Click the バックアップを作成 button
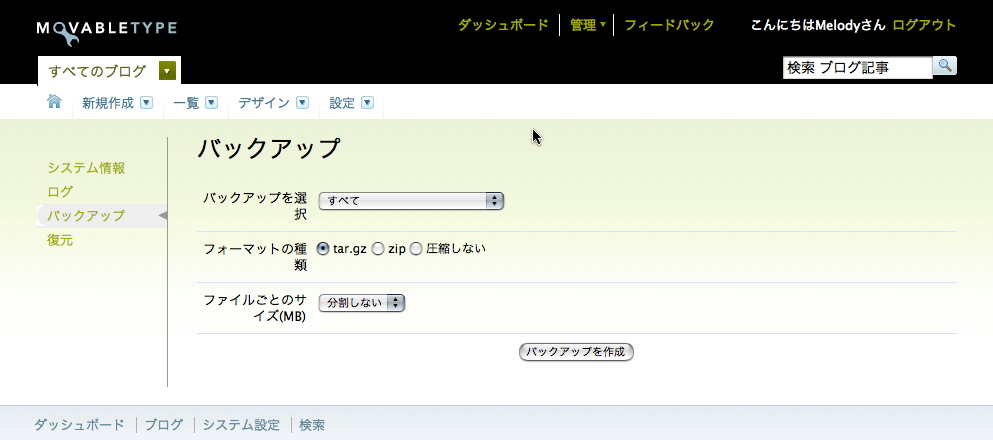 (576, 352)
